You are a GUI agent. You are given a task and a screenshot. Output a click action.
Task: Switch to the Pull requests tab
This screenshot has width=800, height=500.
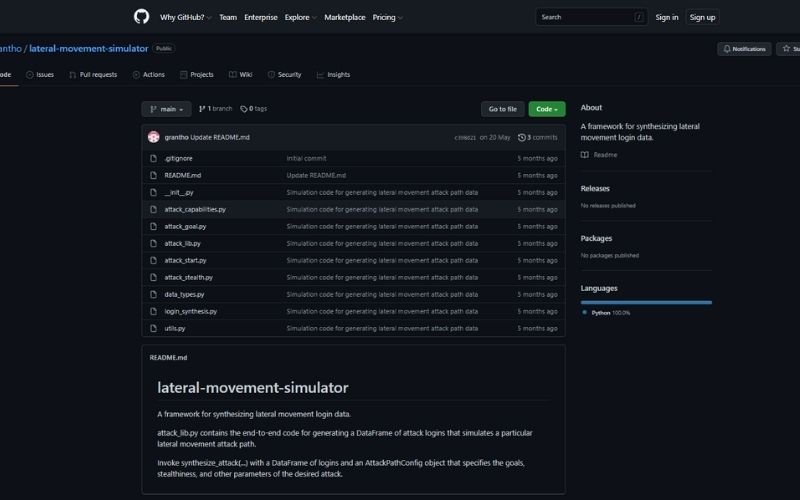pos(93,74)
